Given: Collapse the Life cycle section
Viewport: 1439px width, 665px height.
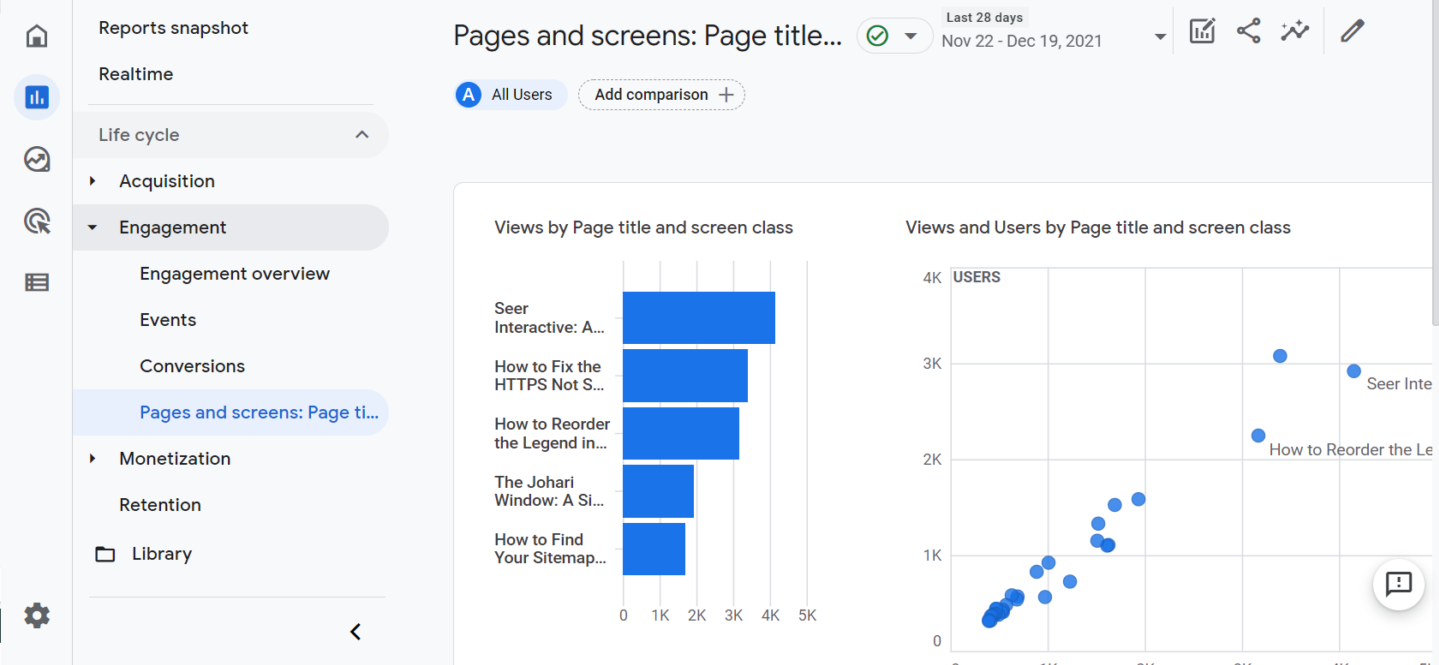Looking at the screenshot, I should 362,135.
